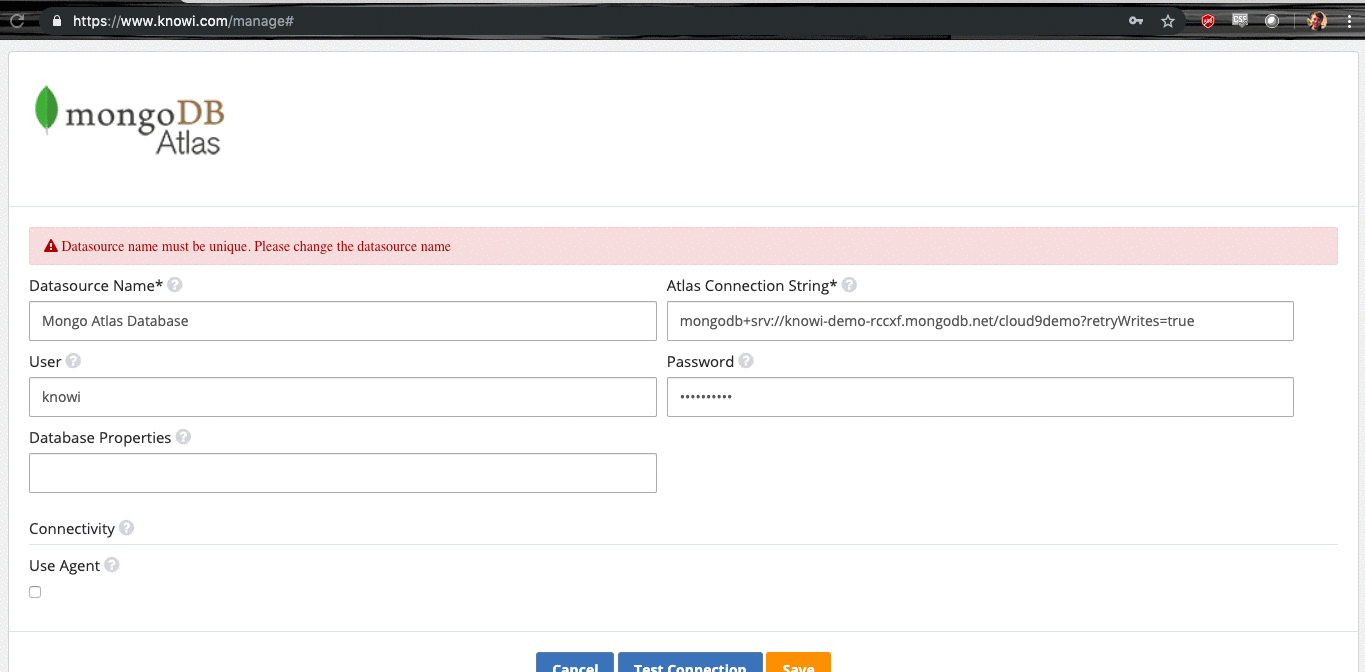Click help icon next to Connectivity
The height and width of the screenshot is (672, 1365).
[127, 528]
